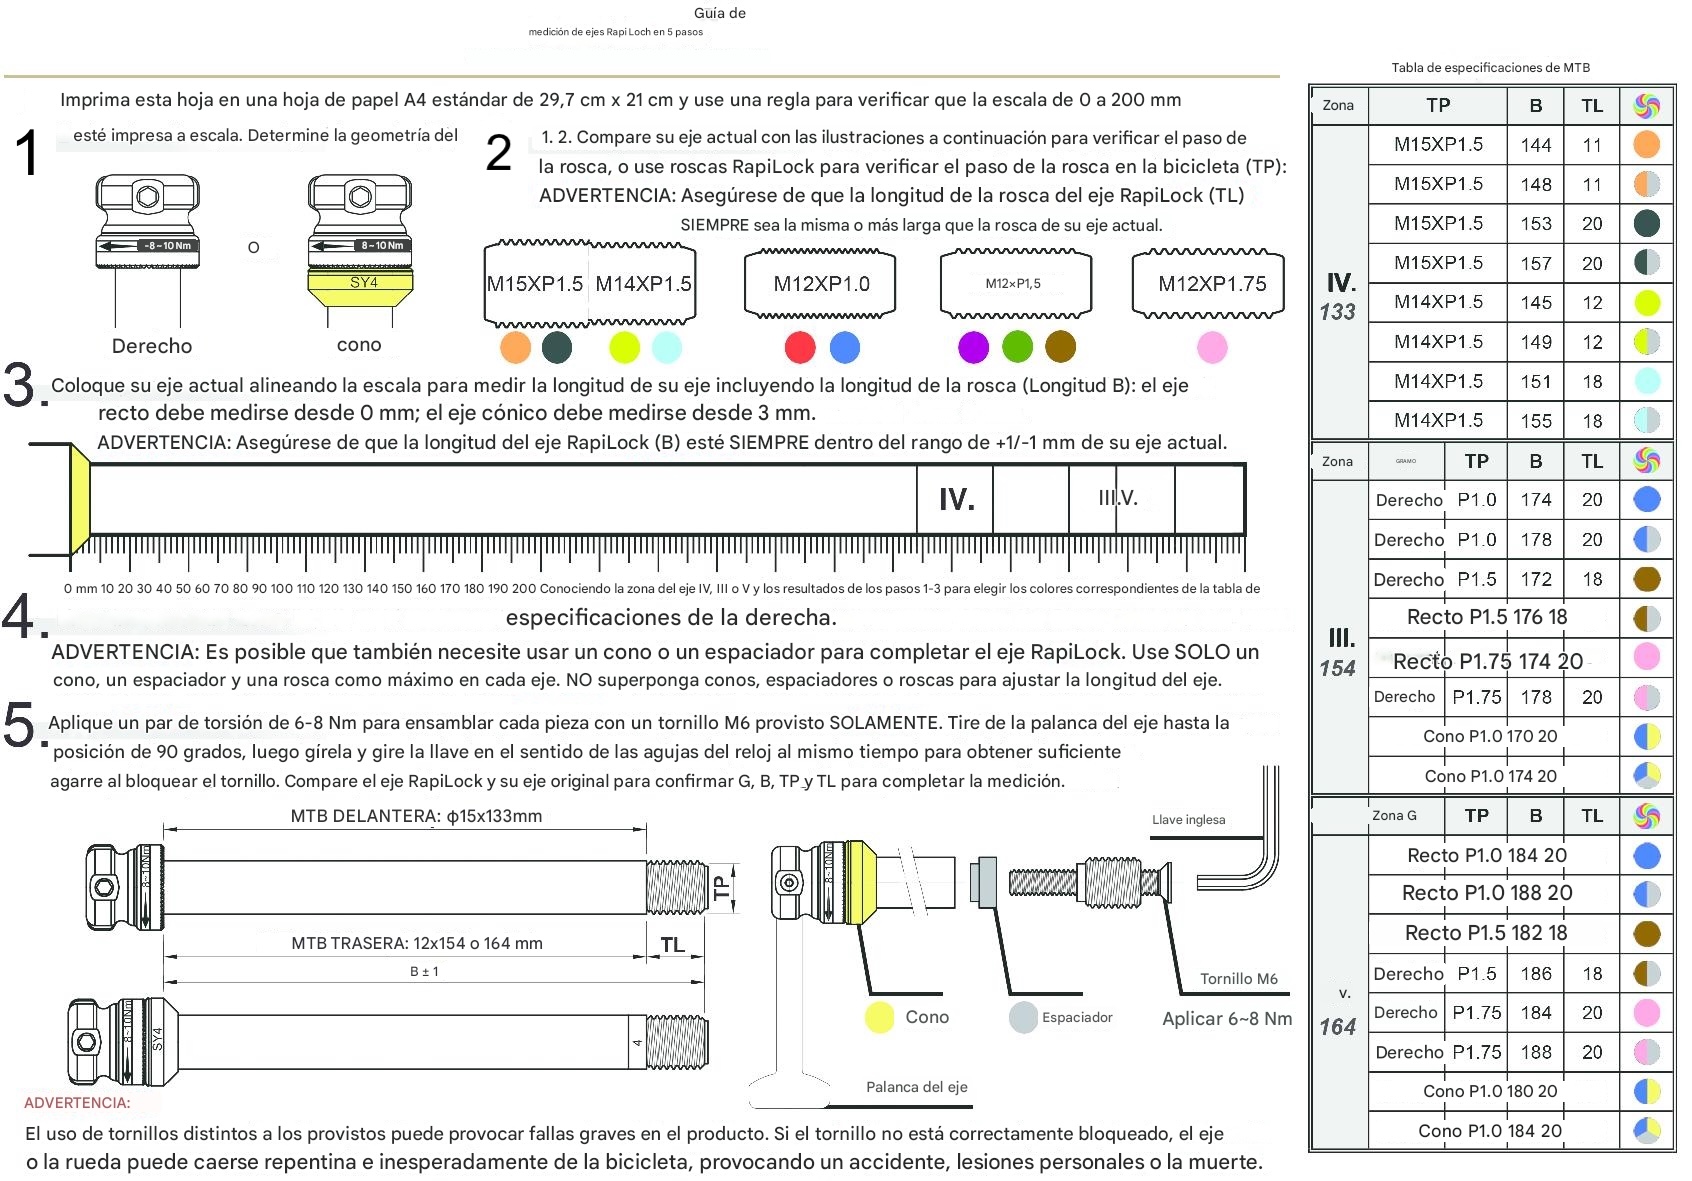Click the B value 155 in the table
The height and width of the screenshot is (1181, 1692).
(1535, 421)
